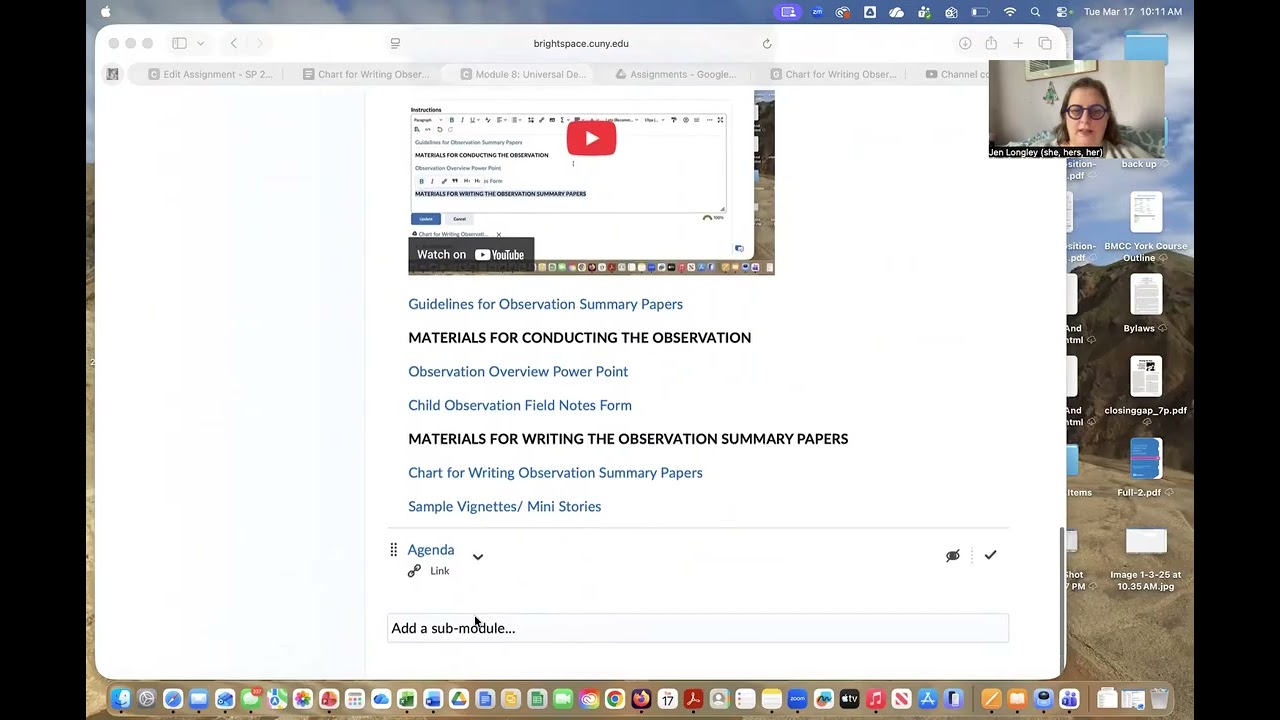Open Zoom from the Dock

tap(797, 699)
